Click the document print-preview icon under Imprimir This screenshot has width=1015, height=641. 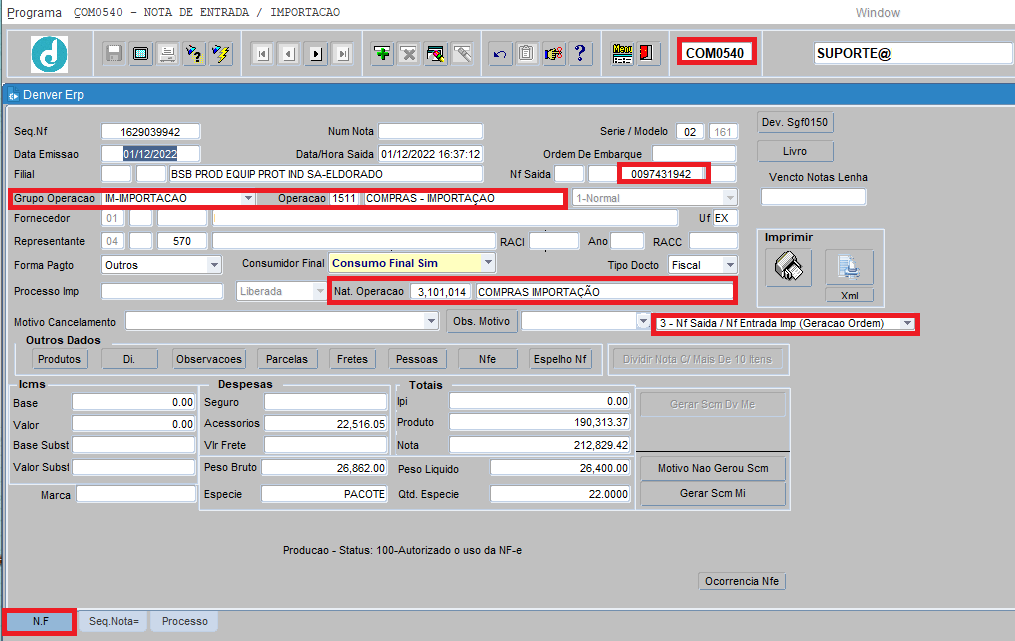pyautogui.click(x=849, y=267)
